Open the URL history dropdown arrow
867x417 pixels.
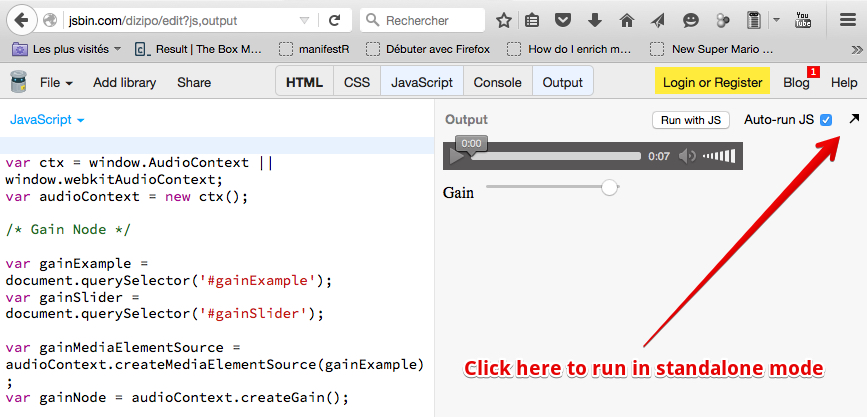(304, 21)
